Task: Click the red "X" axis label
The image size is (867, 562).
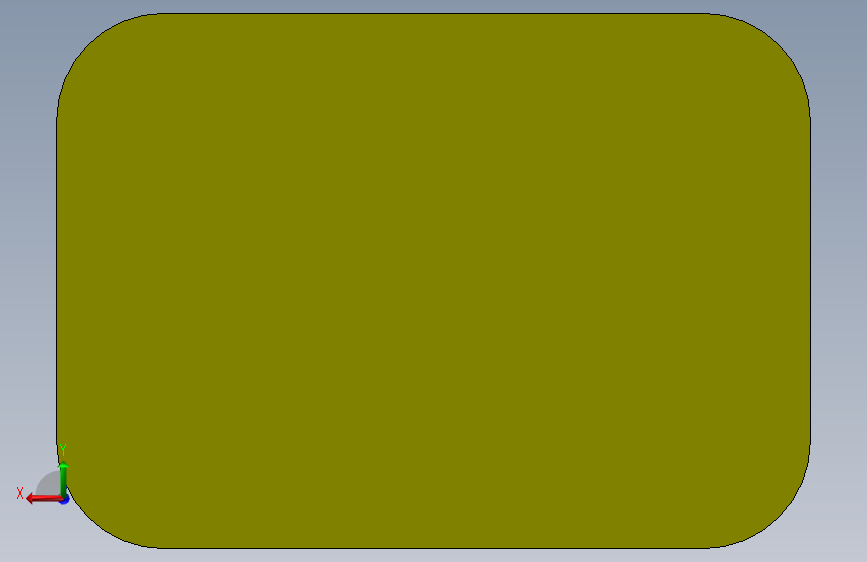Action: click(20, 493)
